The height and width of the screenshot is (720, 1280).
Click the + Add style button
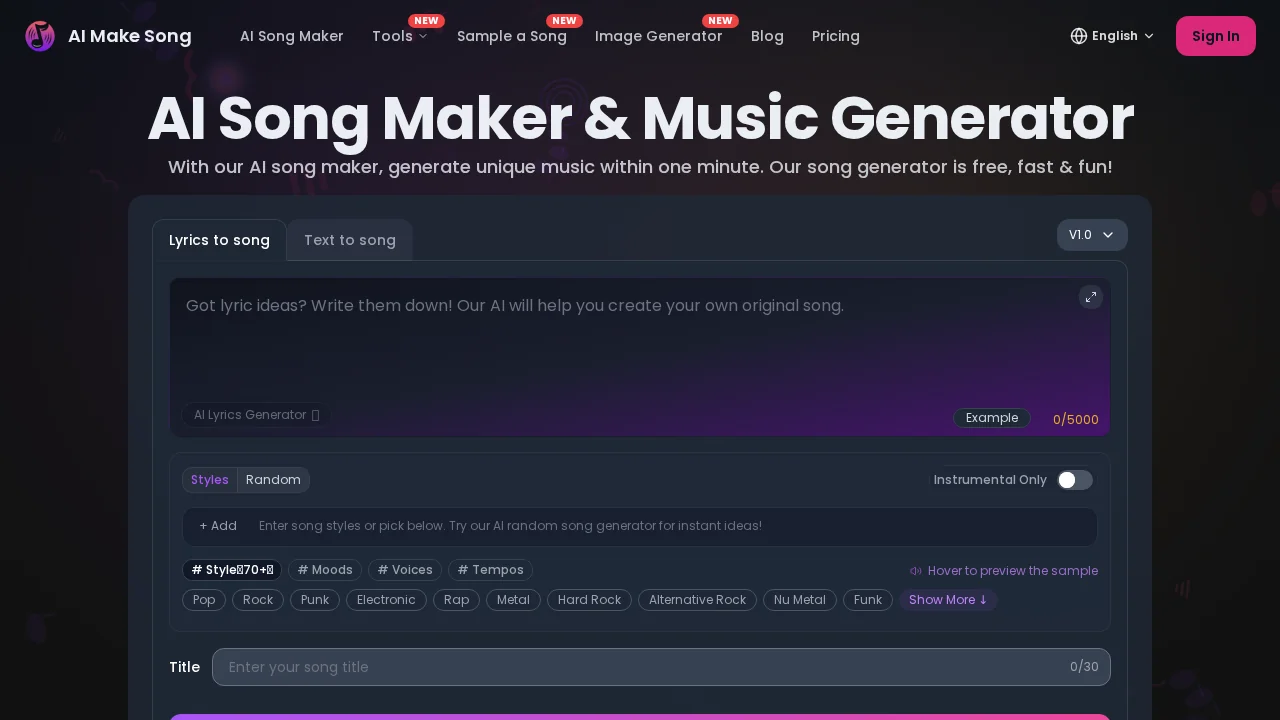pos(218,526)
